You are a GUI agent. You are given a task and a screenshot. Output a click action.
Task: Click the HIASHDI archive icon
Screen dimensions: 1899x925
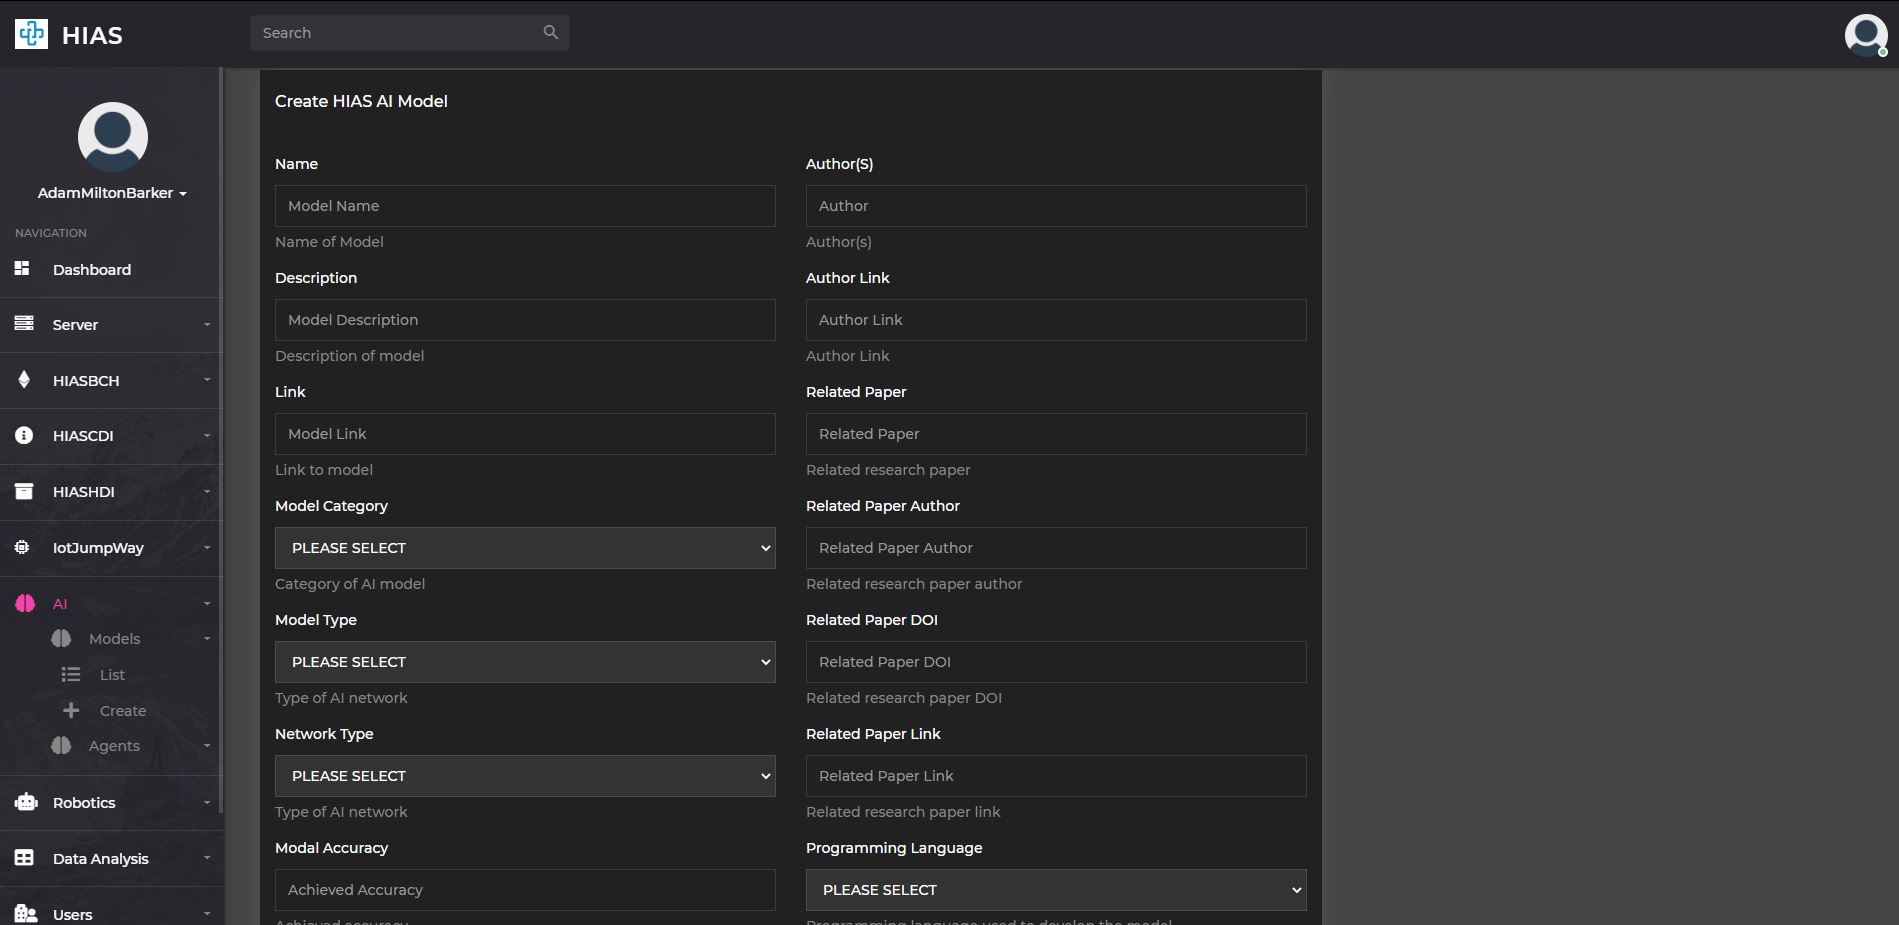[24, 491]
